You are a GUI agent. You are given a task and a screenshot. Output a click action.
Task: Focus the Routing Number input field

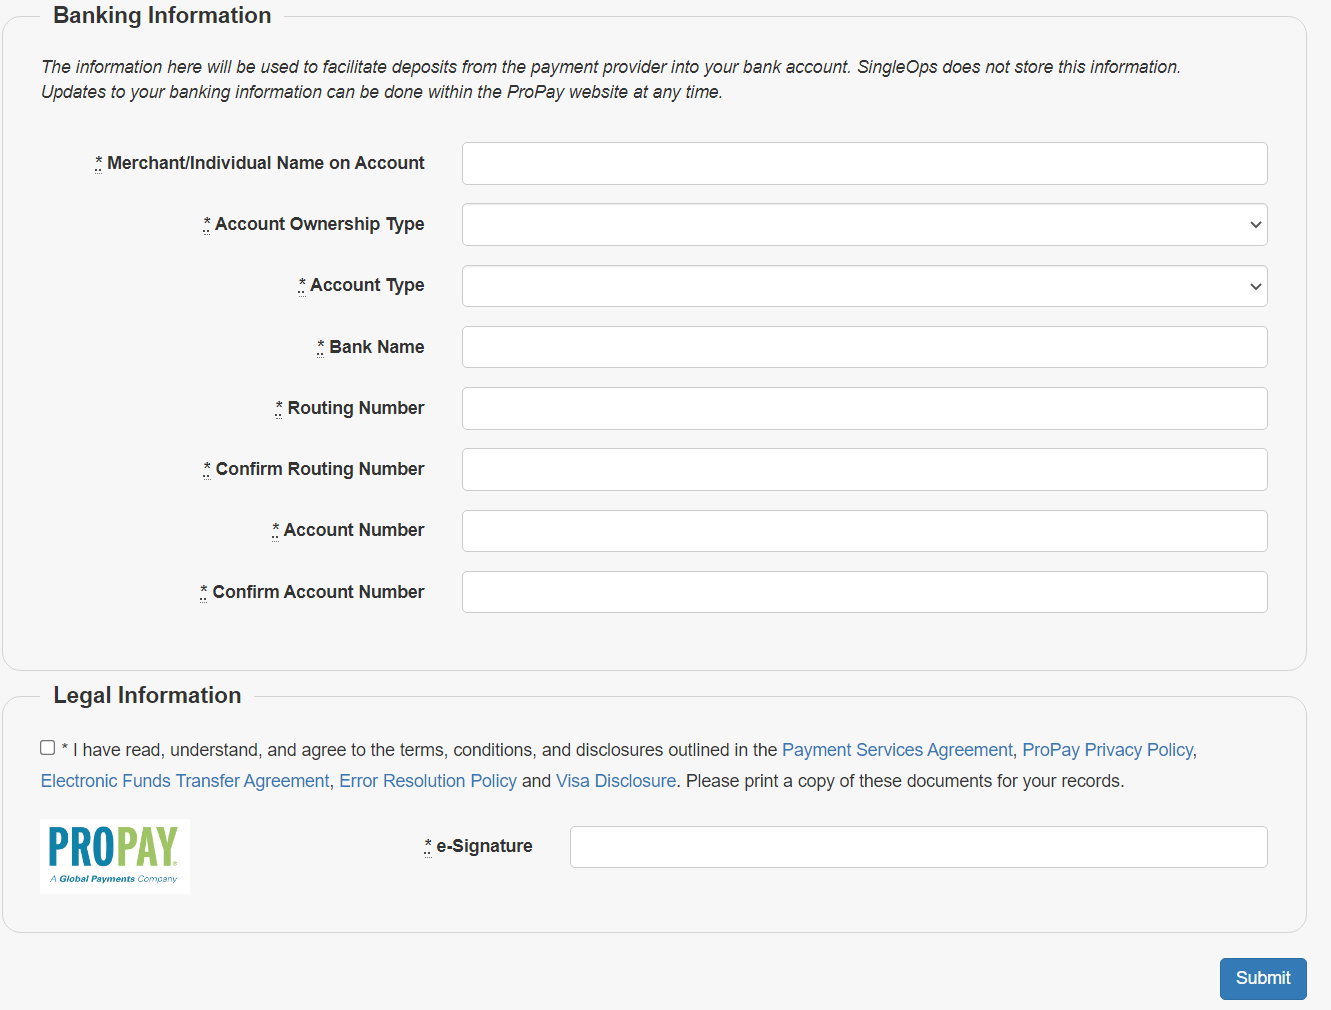click(x=864, y=409)
